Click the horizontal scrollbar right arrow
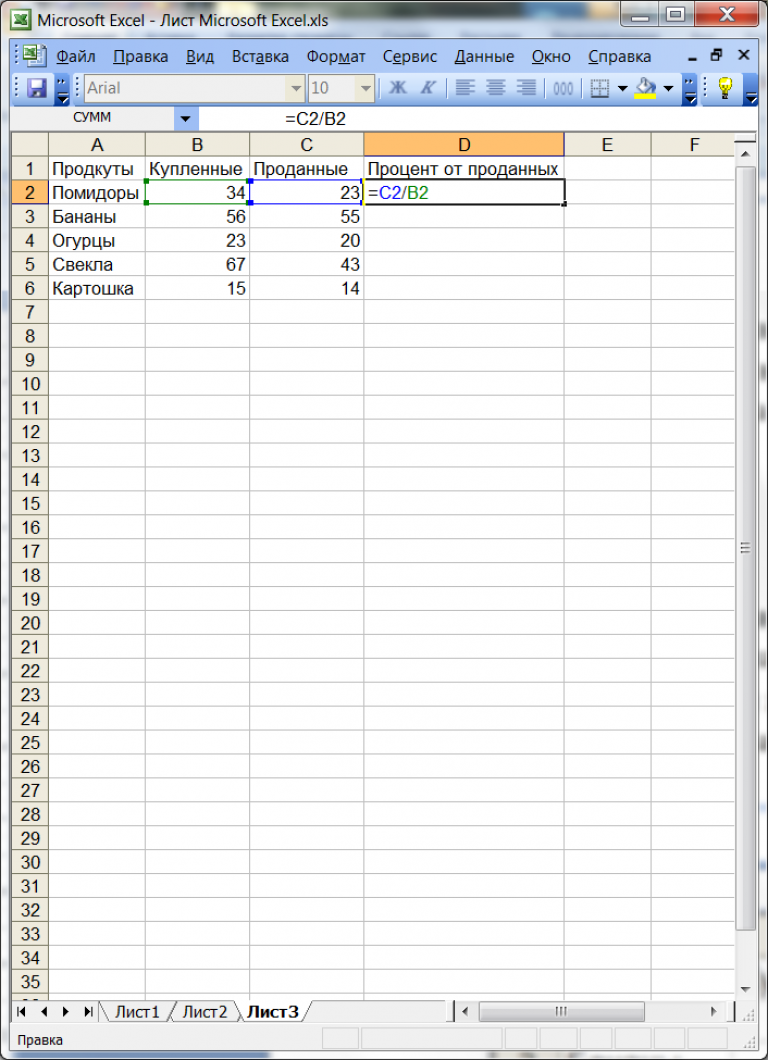768x1060 pixels. click(714, 1012)
